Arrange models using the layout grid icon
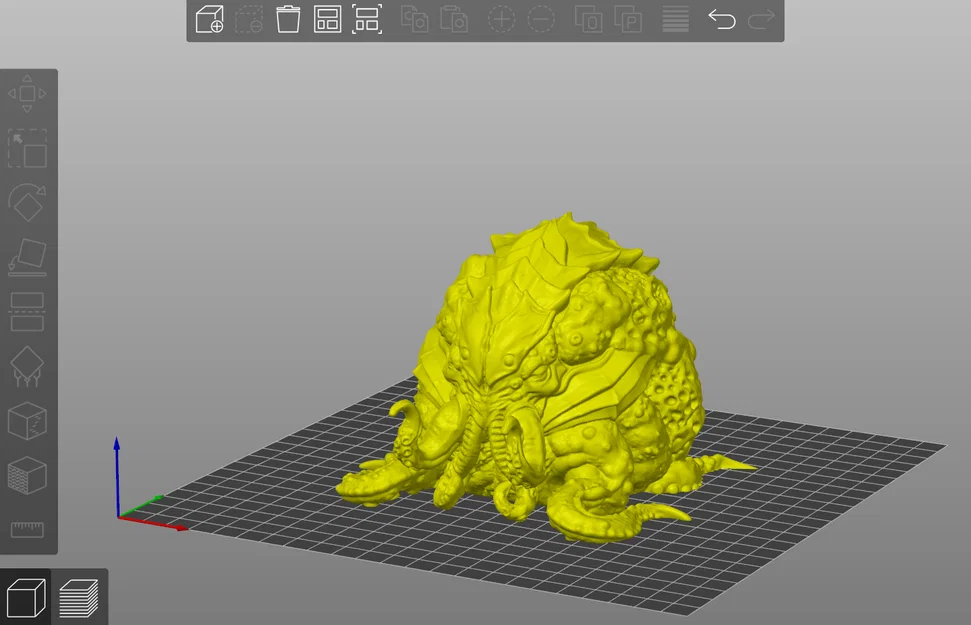Image resolution: width=971 pixels, height=625 pixels. coord(327,19)
